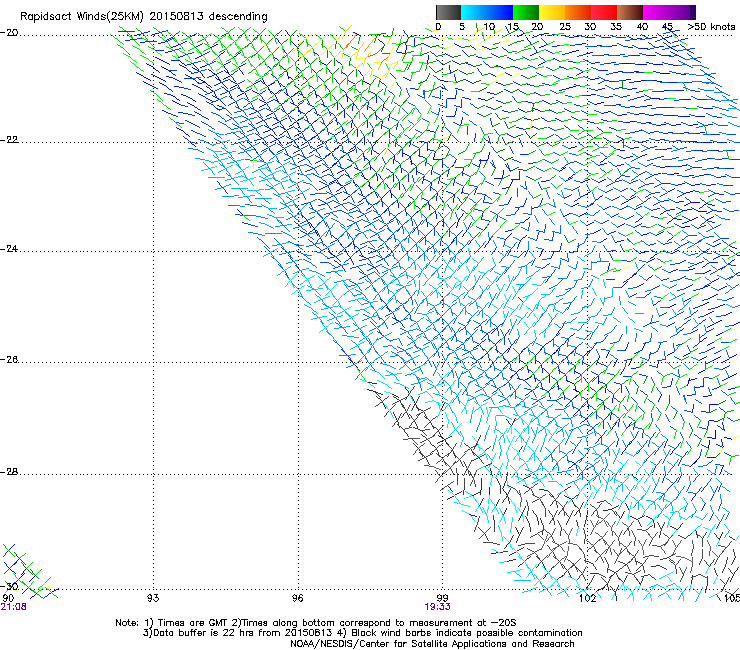740x650 pixels.
Task: Click the "Times are GMT" note line
Action: tap(316, 623)
